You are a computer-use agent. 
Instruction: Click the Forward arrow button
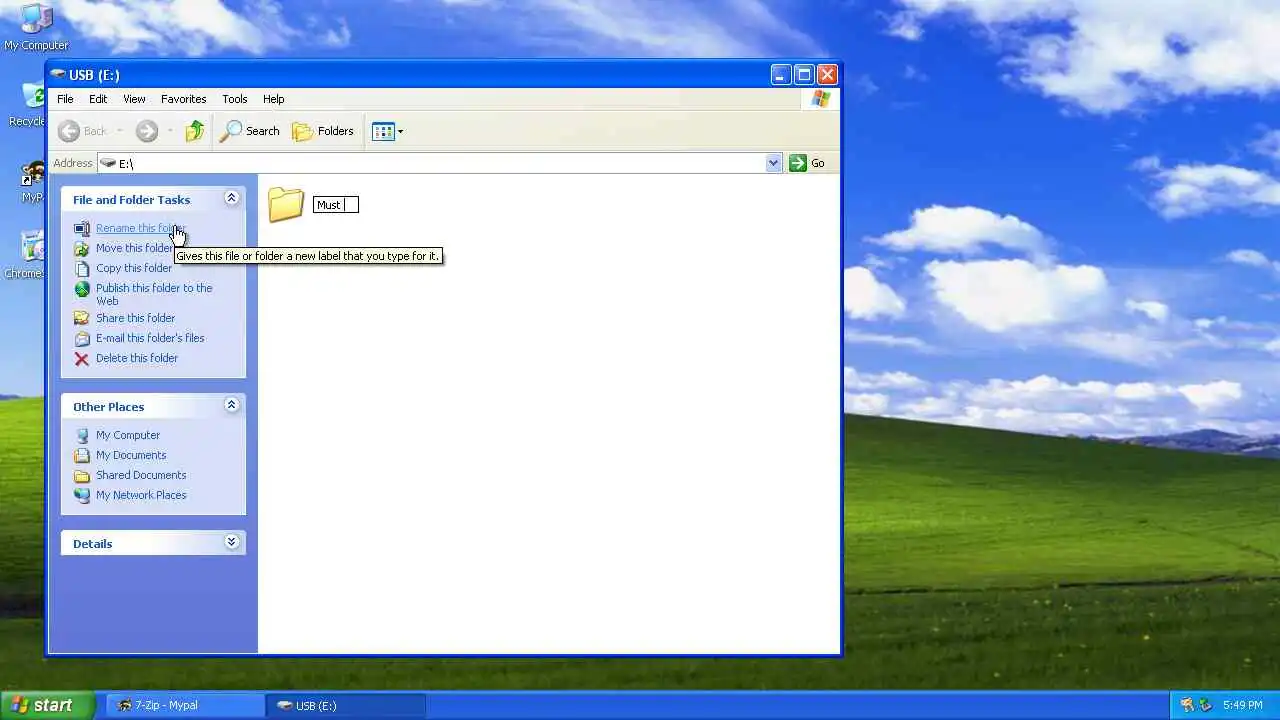point(147,131)
